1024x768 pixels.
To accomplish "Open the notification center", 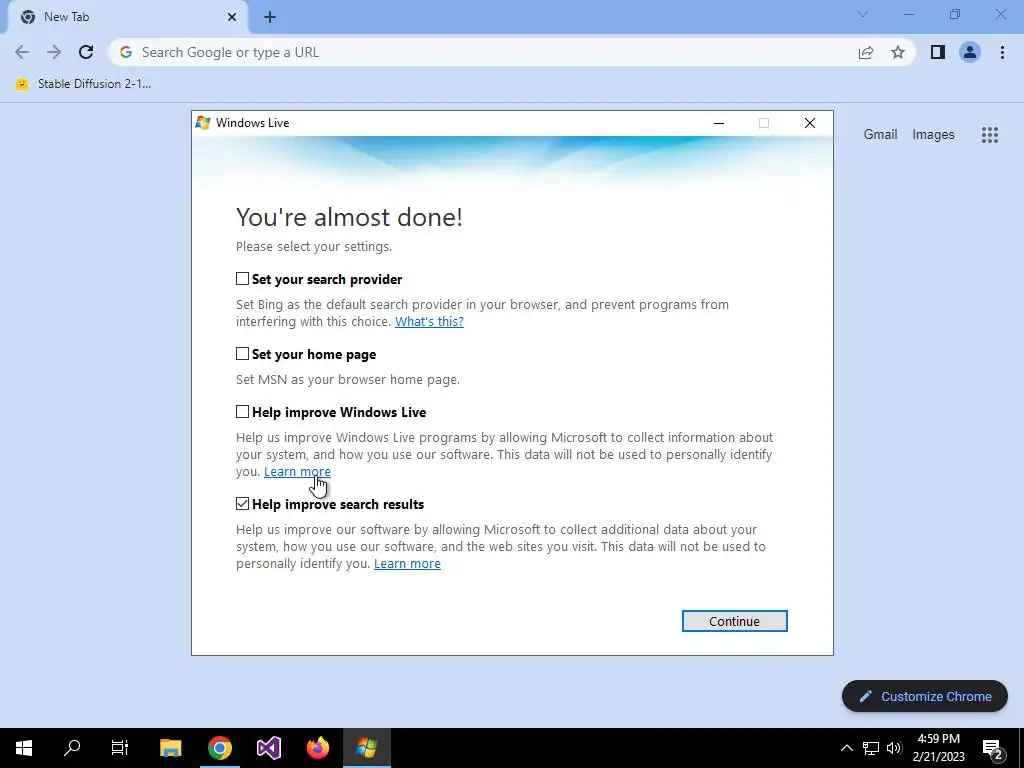I will point(993,748).
